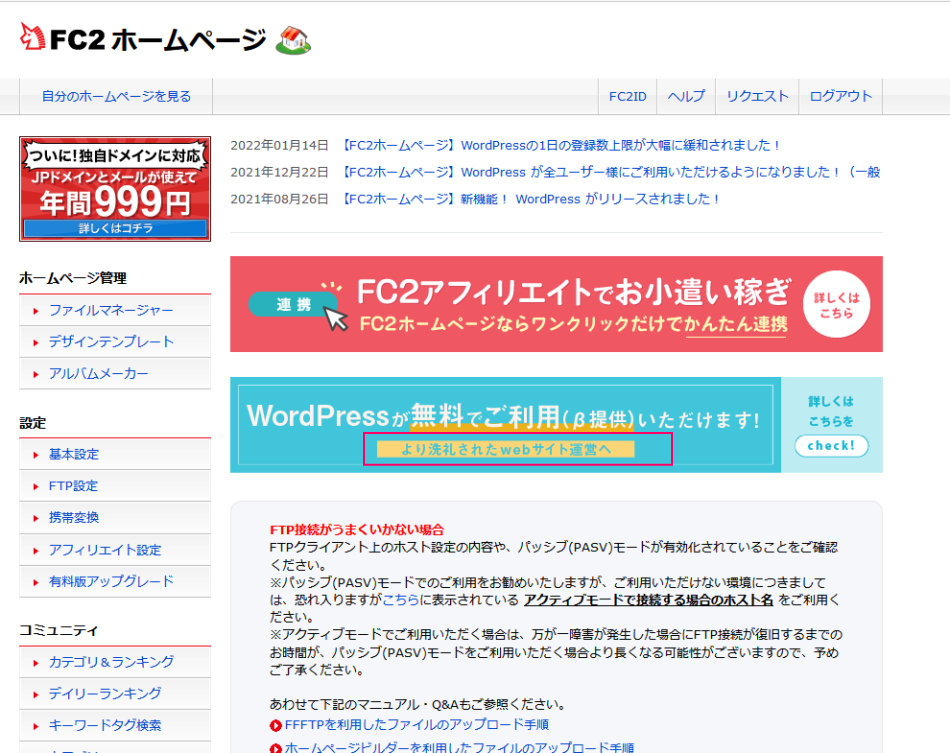The width and height of the screenshot is (950, 753).
Task: Click the こちら link in FTP notice
Action: (400, 600)
